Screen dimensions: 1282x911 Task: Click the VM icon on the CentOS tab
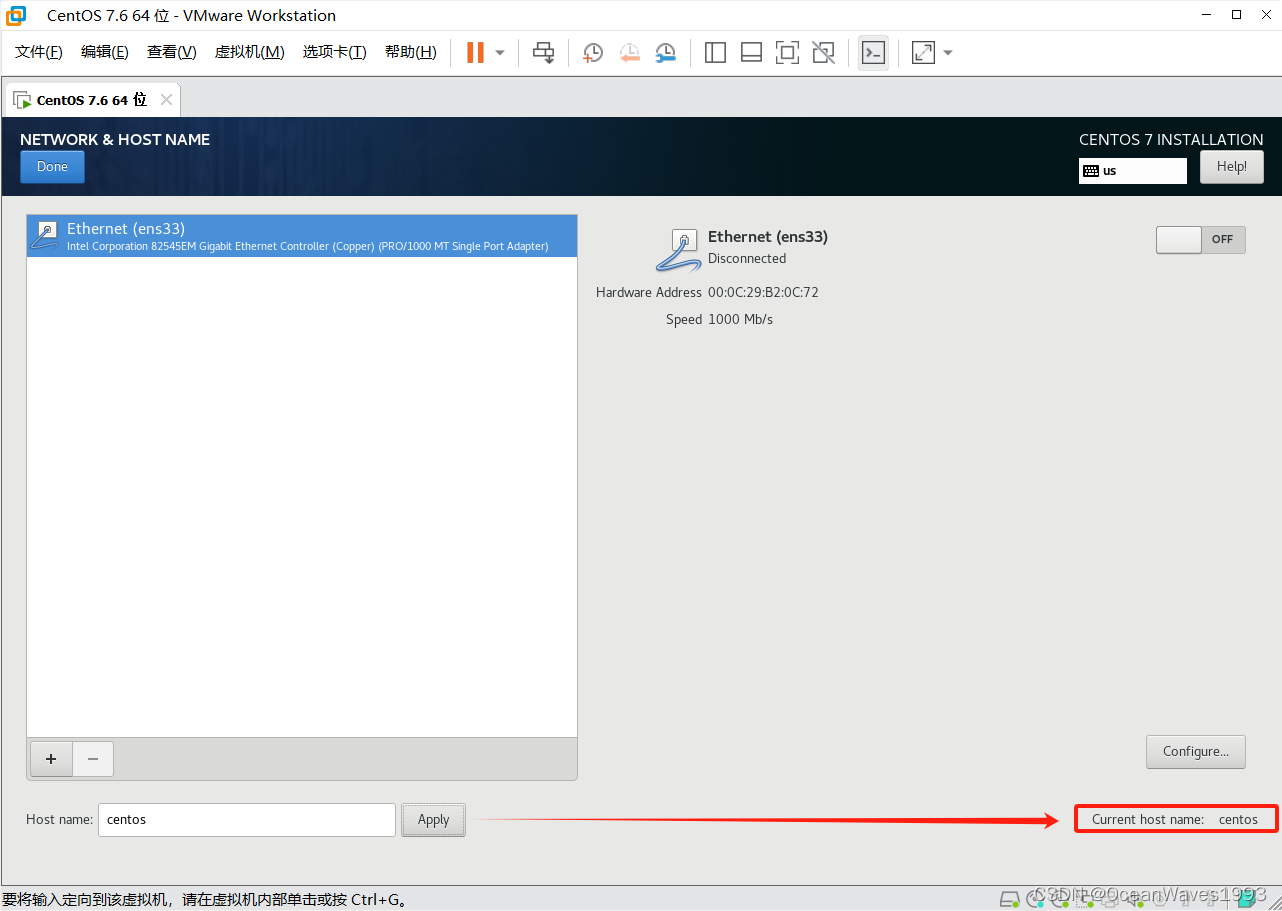coord(22,101)
